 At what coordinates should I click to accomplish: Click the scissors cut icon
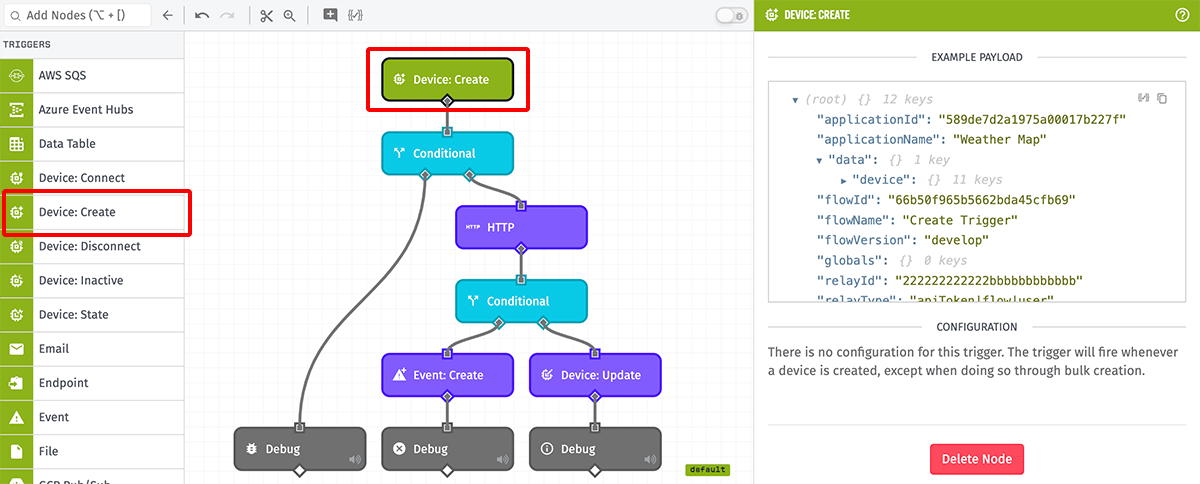click(x=265, y=16)
